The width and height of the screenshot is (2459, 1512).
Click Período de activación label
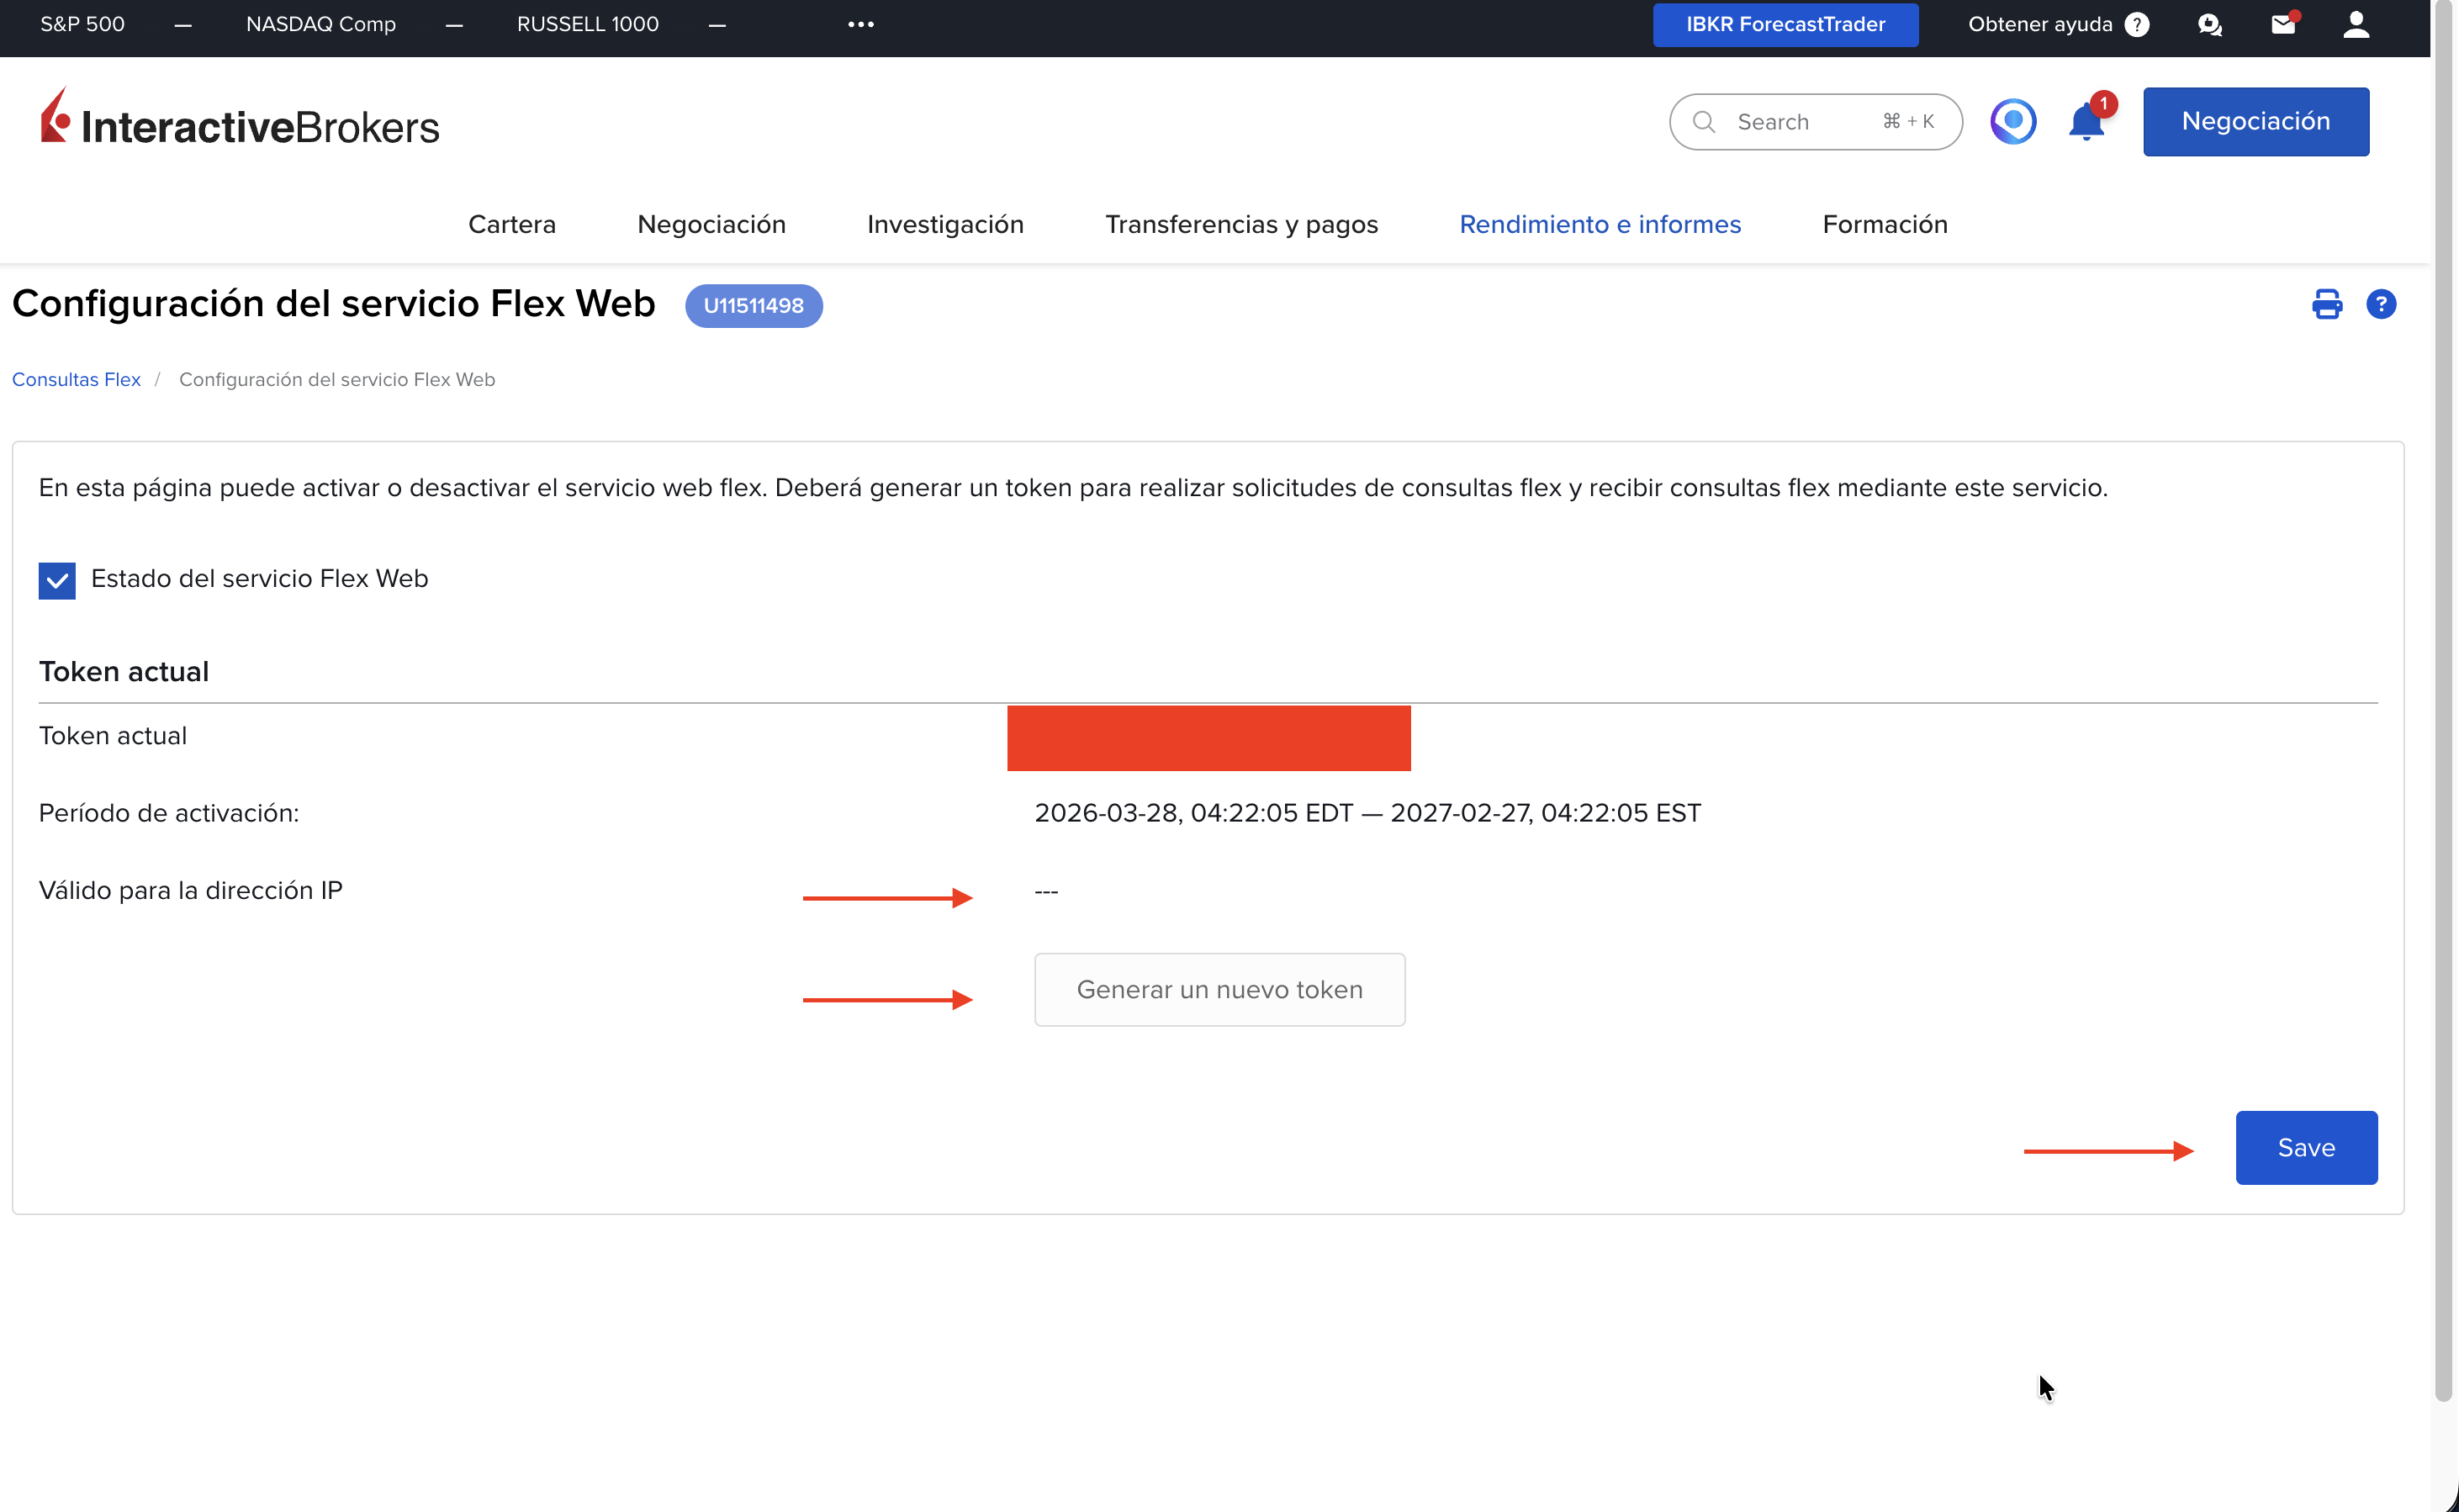[x=169, y=813]
